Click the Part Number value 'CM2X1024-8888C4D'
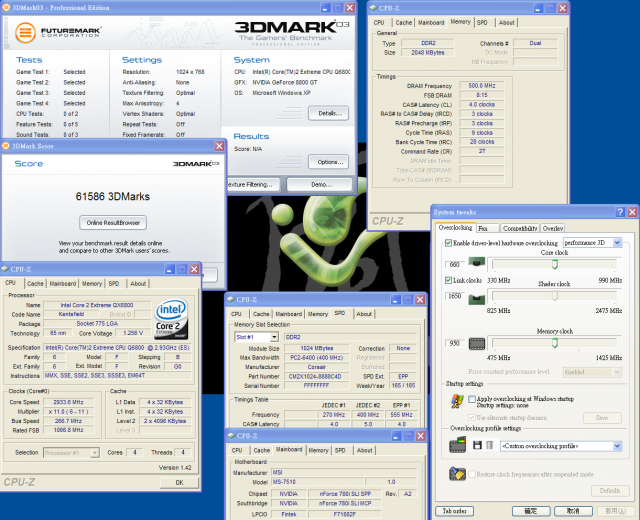 [316, 376]
